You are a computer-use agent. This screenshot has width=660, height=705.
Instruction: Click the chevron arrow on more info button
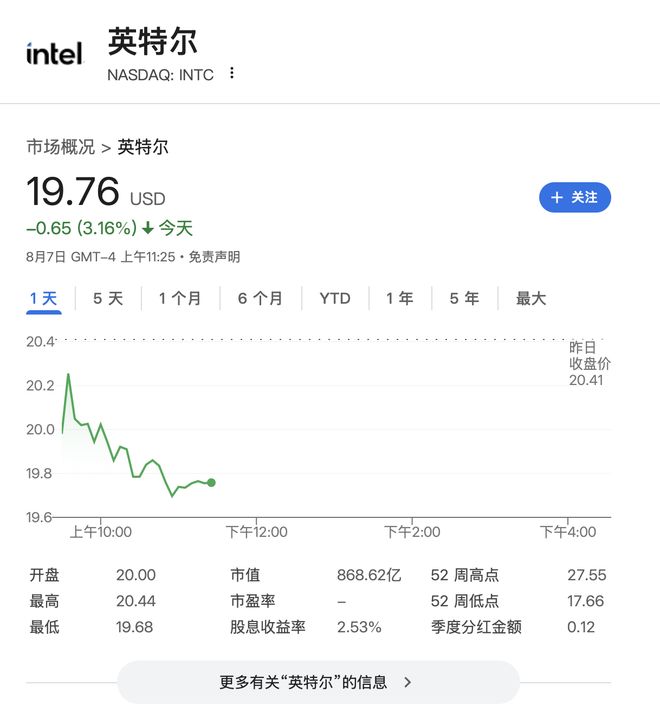pos(407,682)
